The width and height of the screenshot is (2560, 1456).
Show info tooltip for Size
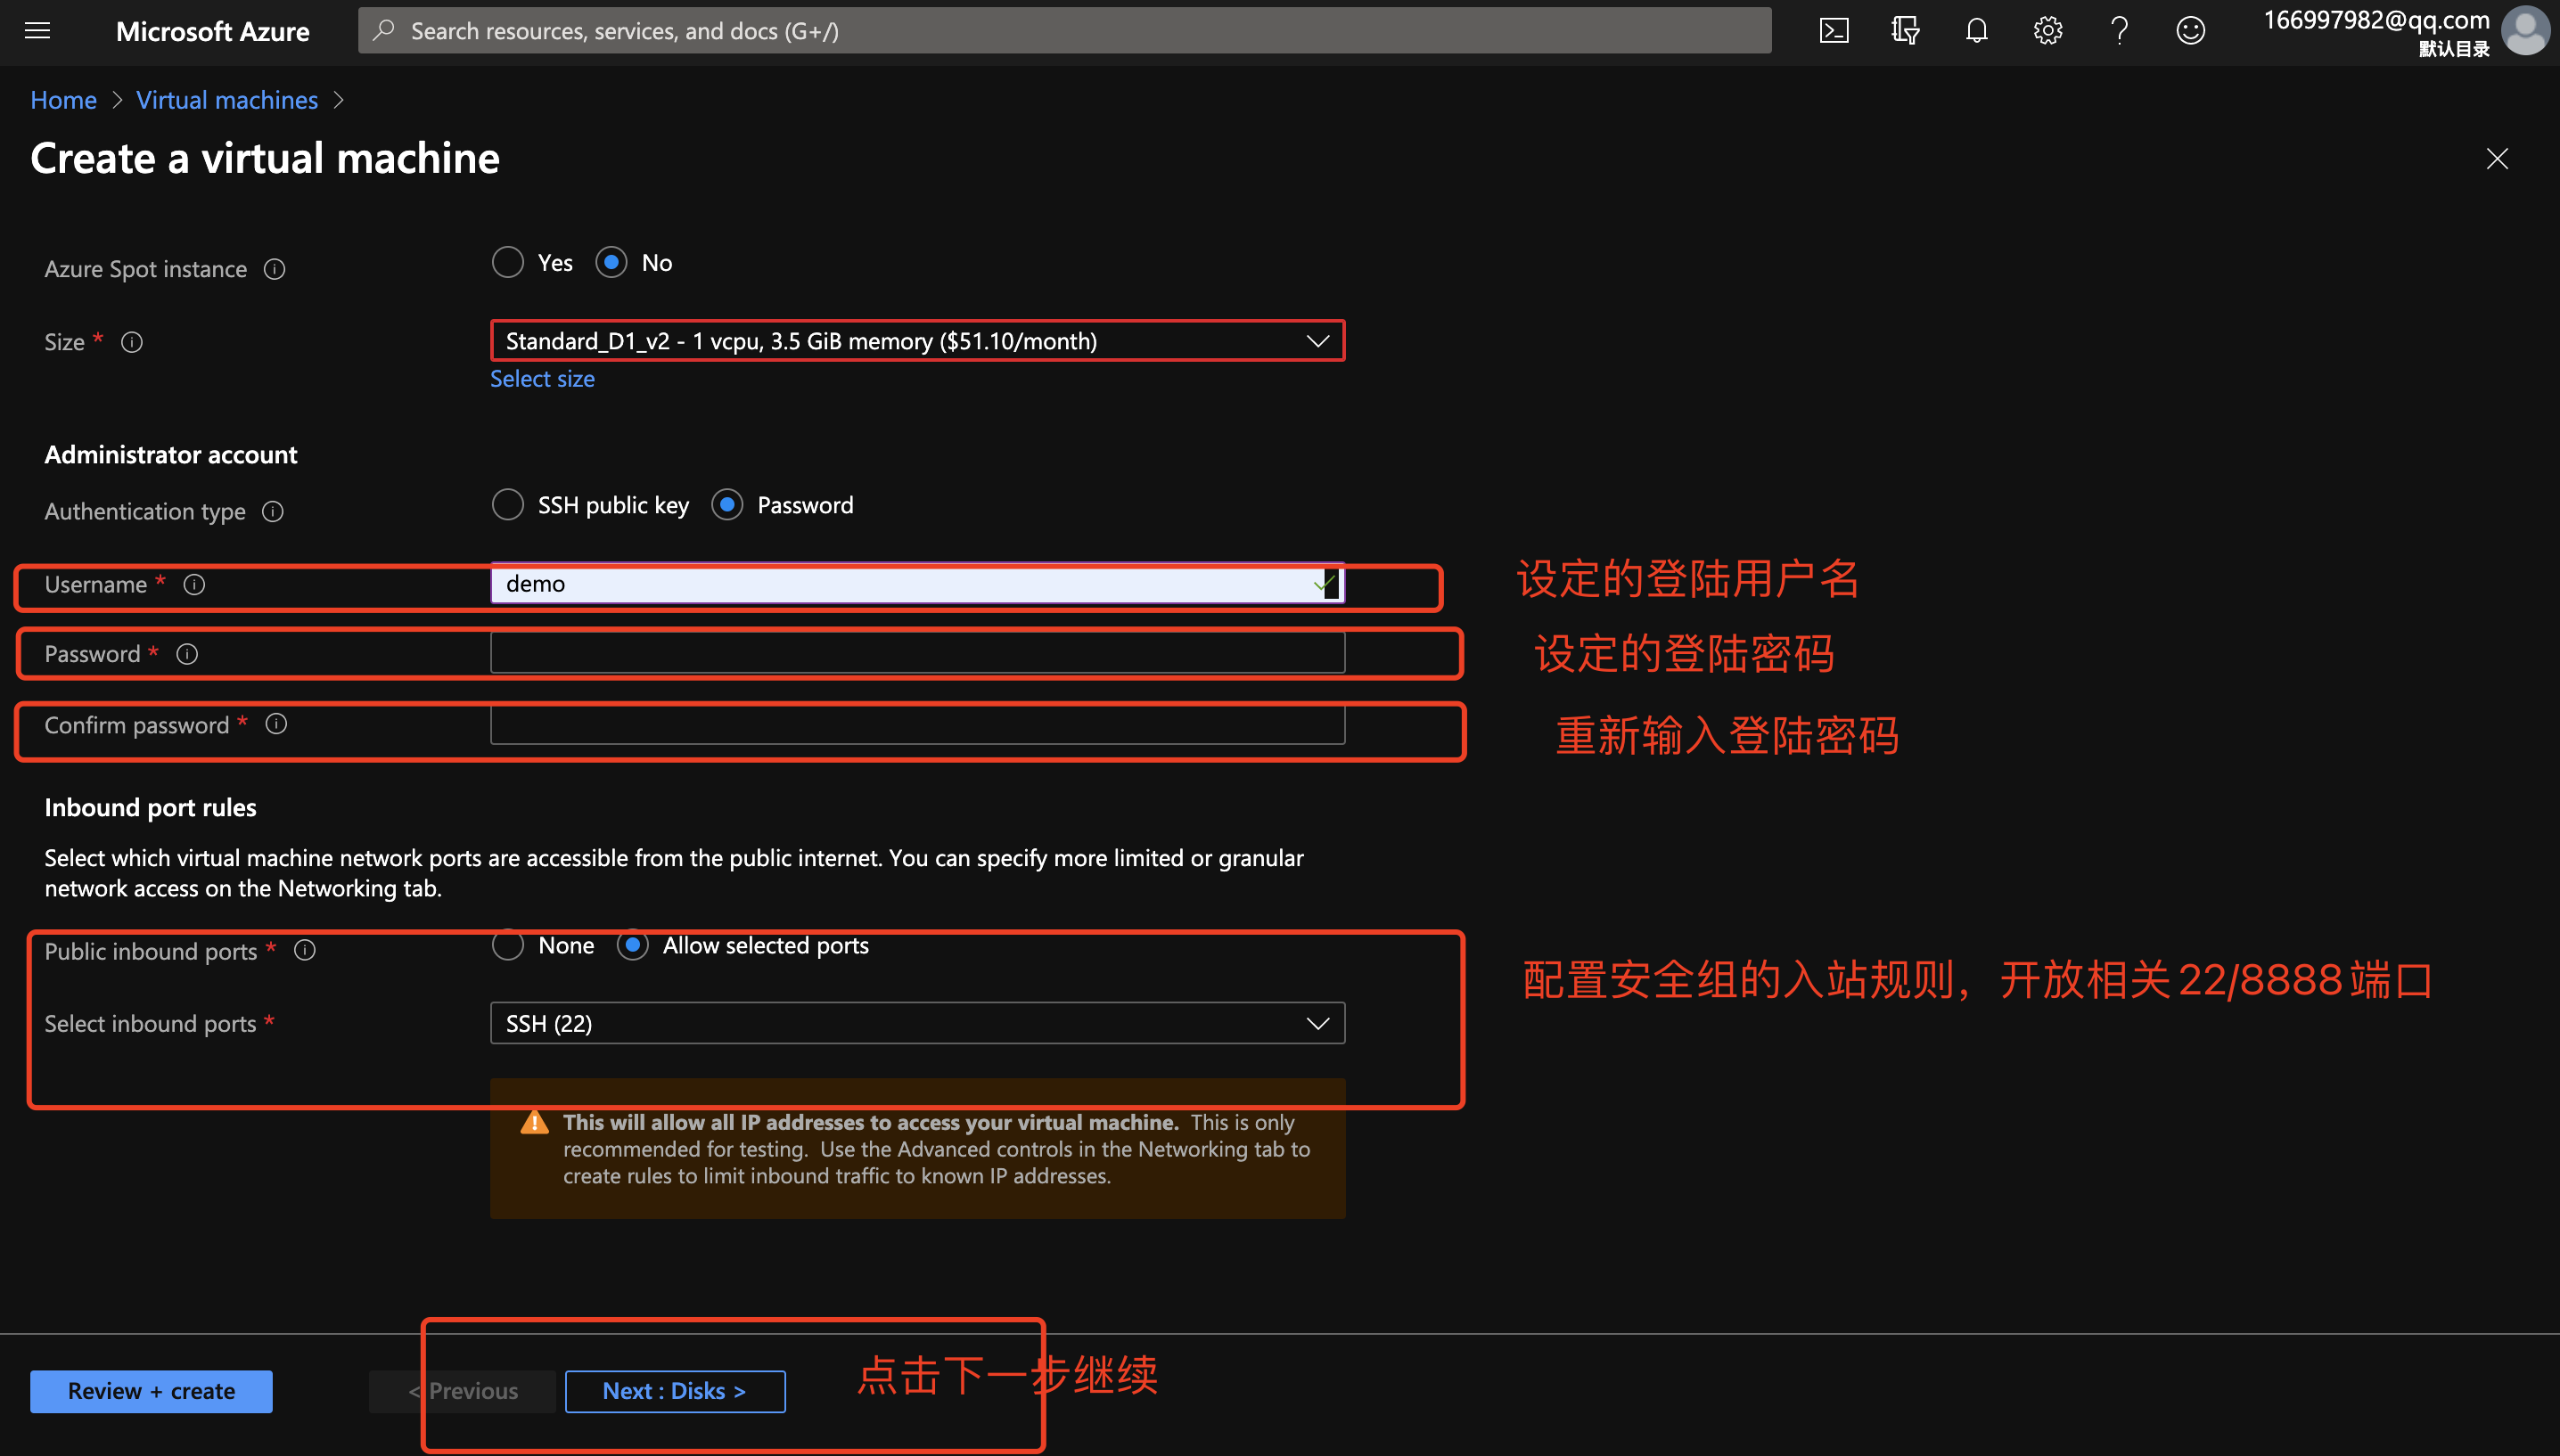click(x=132, y=342)
